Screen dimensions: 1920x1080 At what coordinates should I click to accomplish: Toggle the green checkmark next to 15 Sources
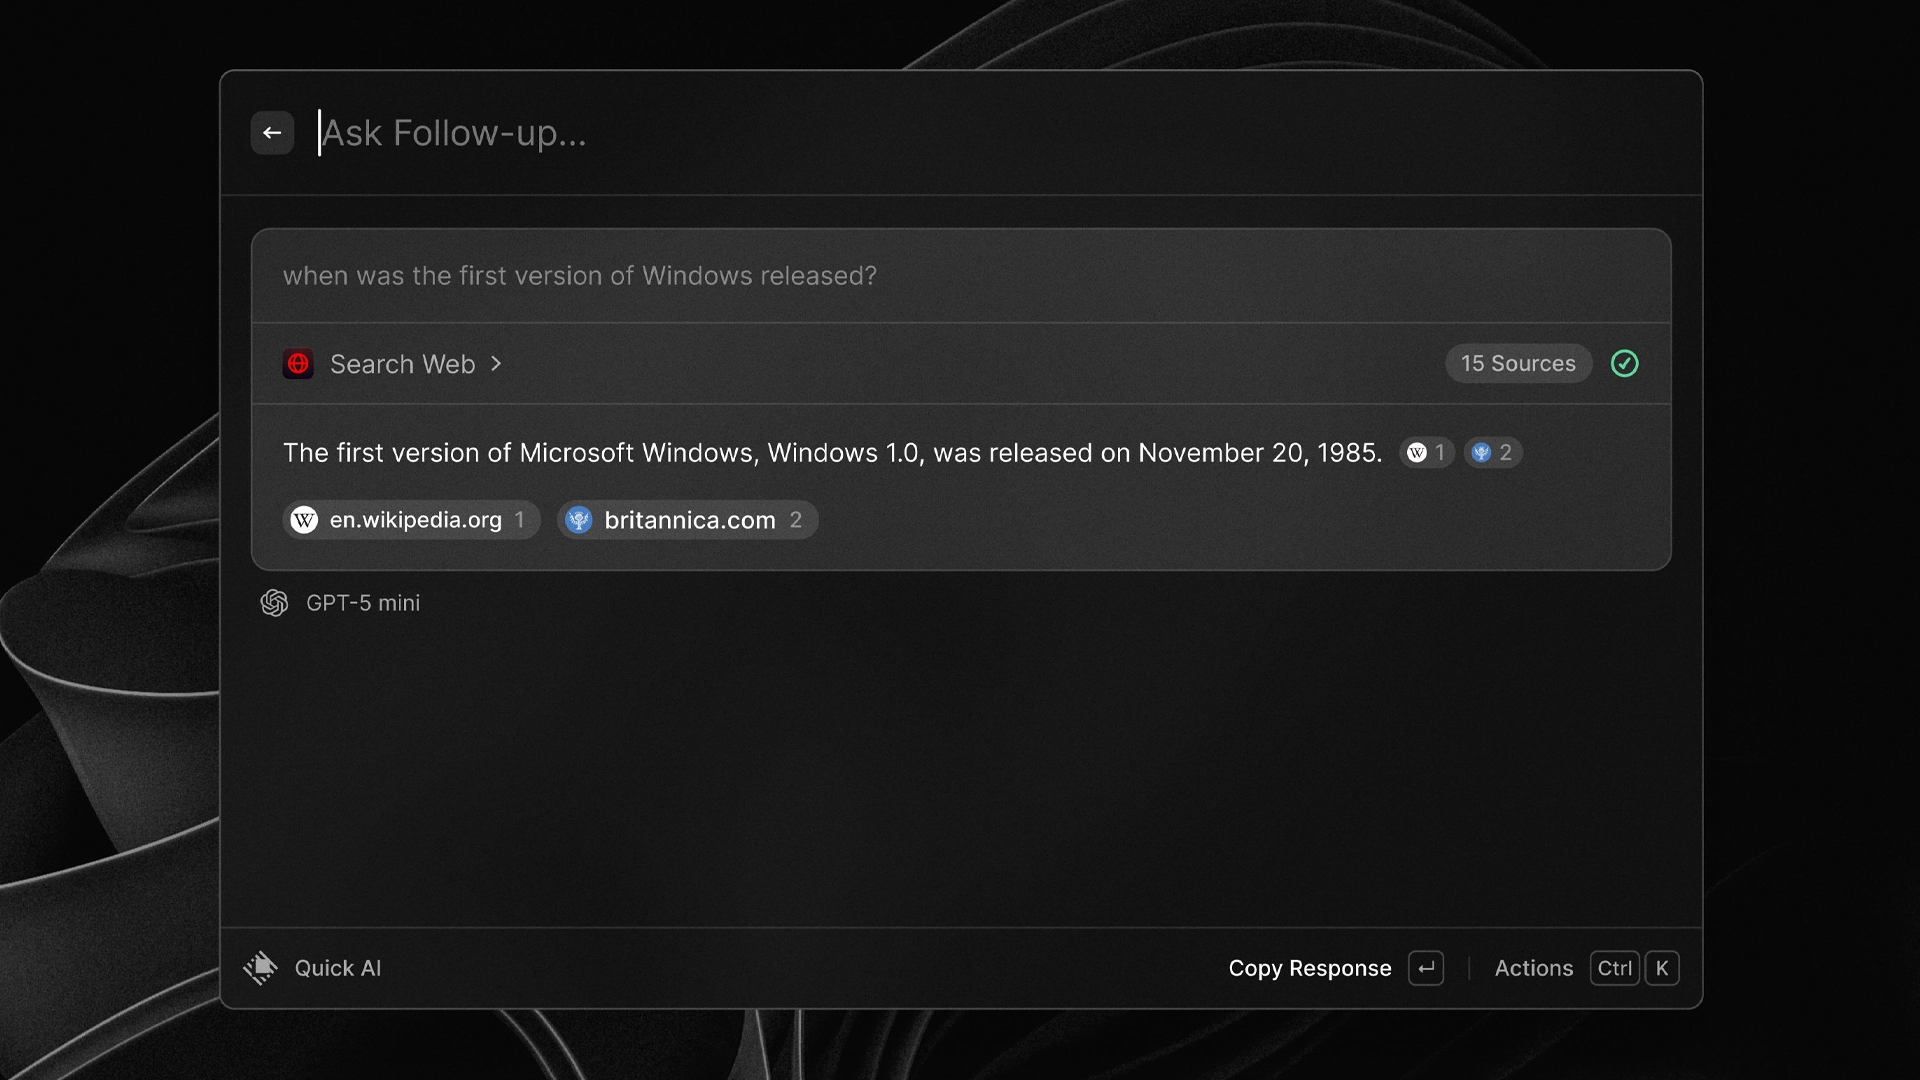(1624, 364)
